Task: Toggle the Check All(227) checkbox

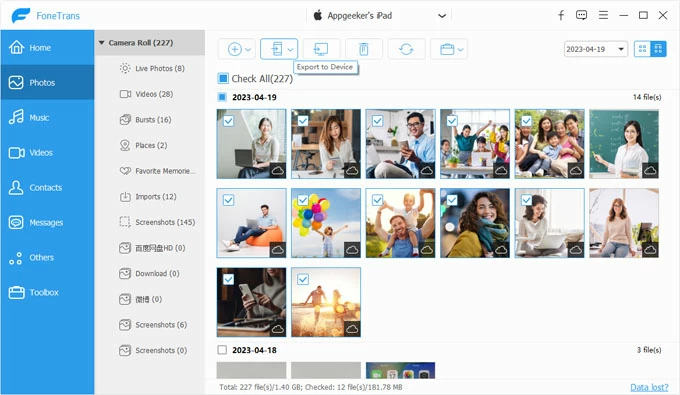Action: [223, 78]
